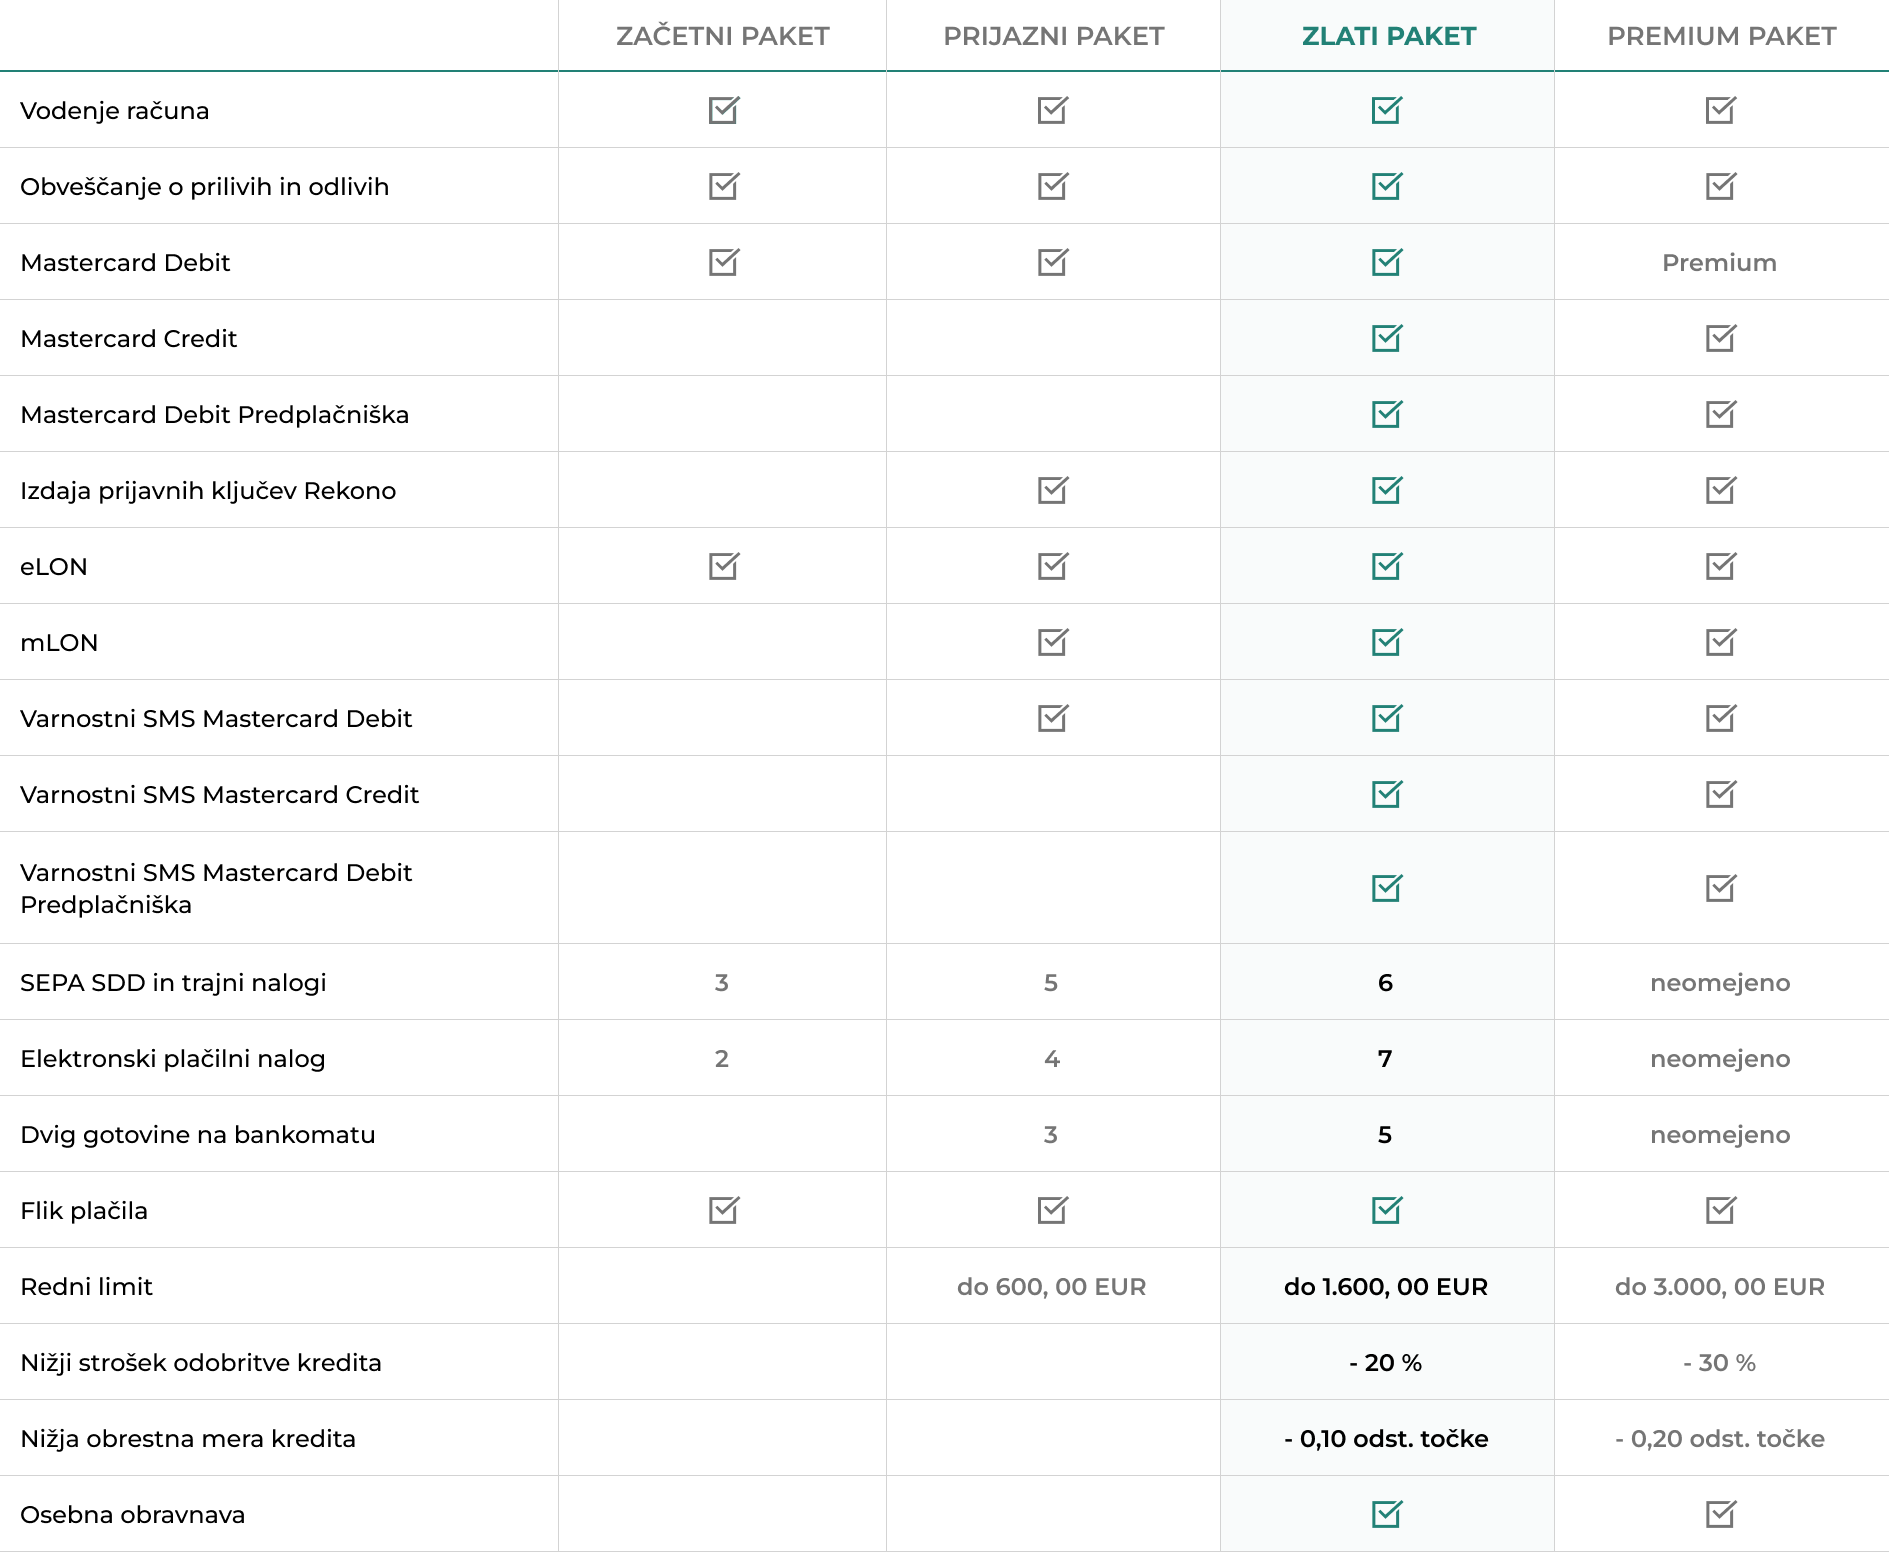Click Prijazni checkmark for Varnostni SMS Mastercard Debit
The image size is (1889, 1552).
point(1052,718)
